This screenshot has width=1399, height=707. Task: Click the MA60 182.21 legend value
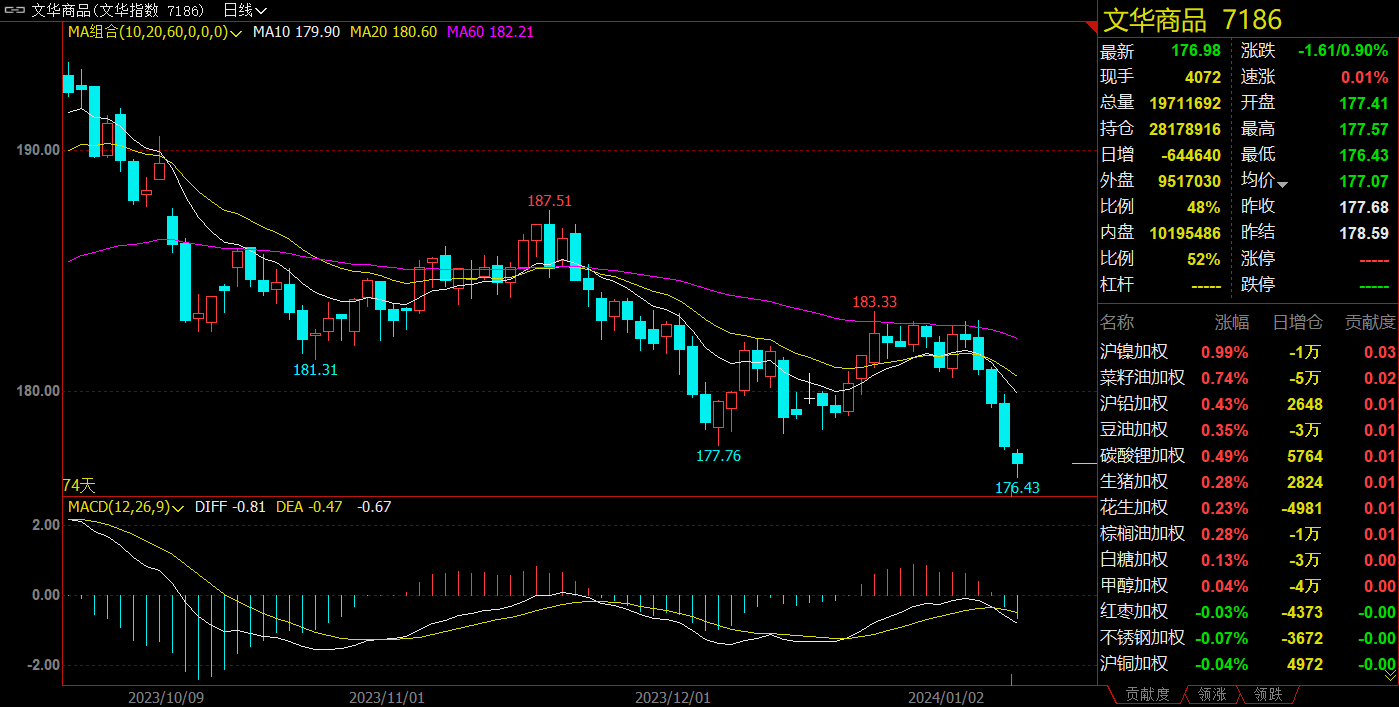coord(490,32)
